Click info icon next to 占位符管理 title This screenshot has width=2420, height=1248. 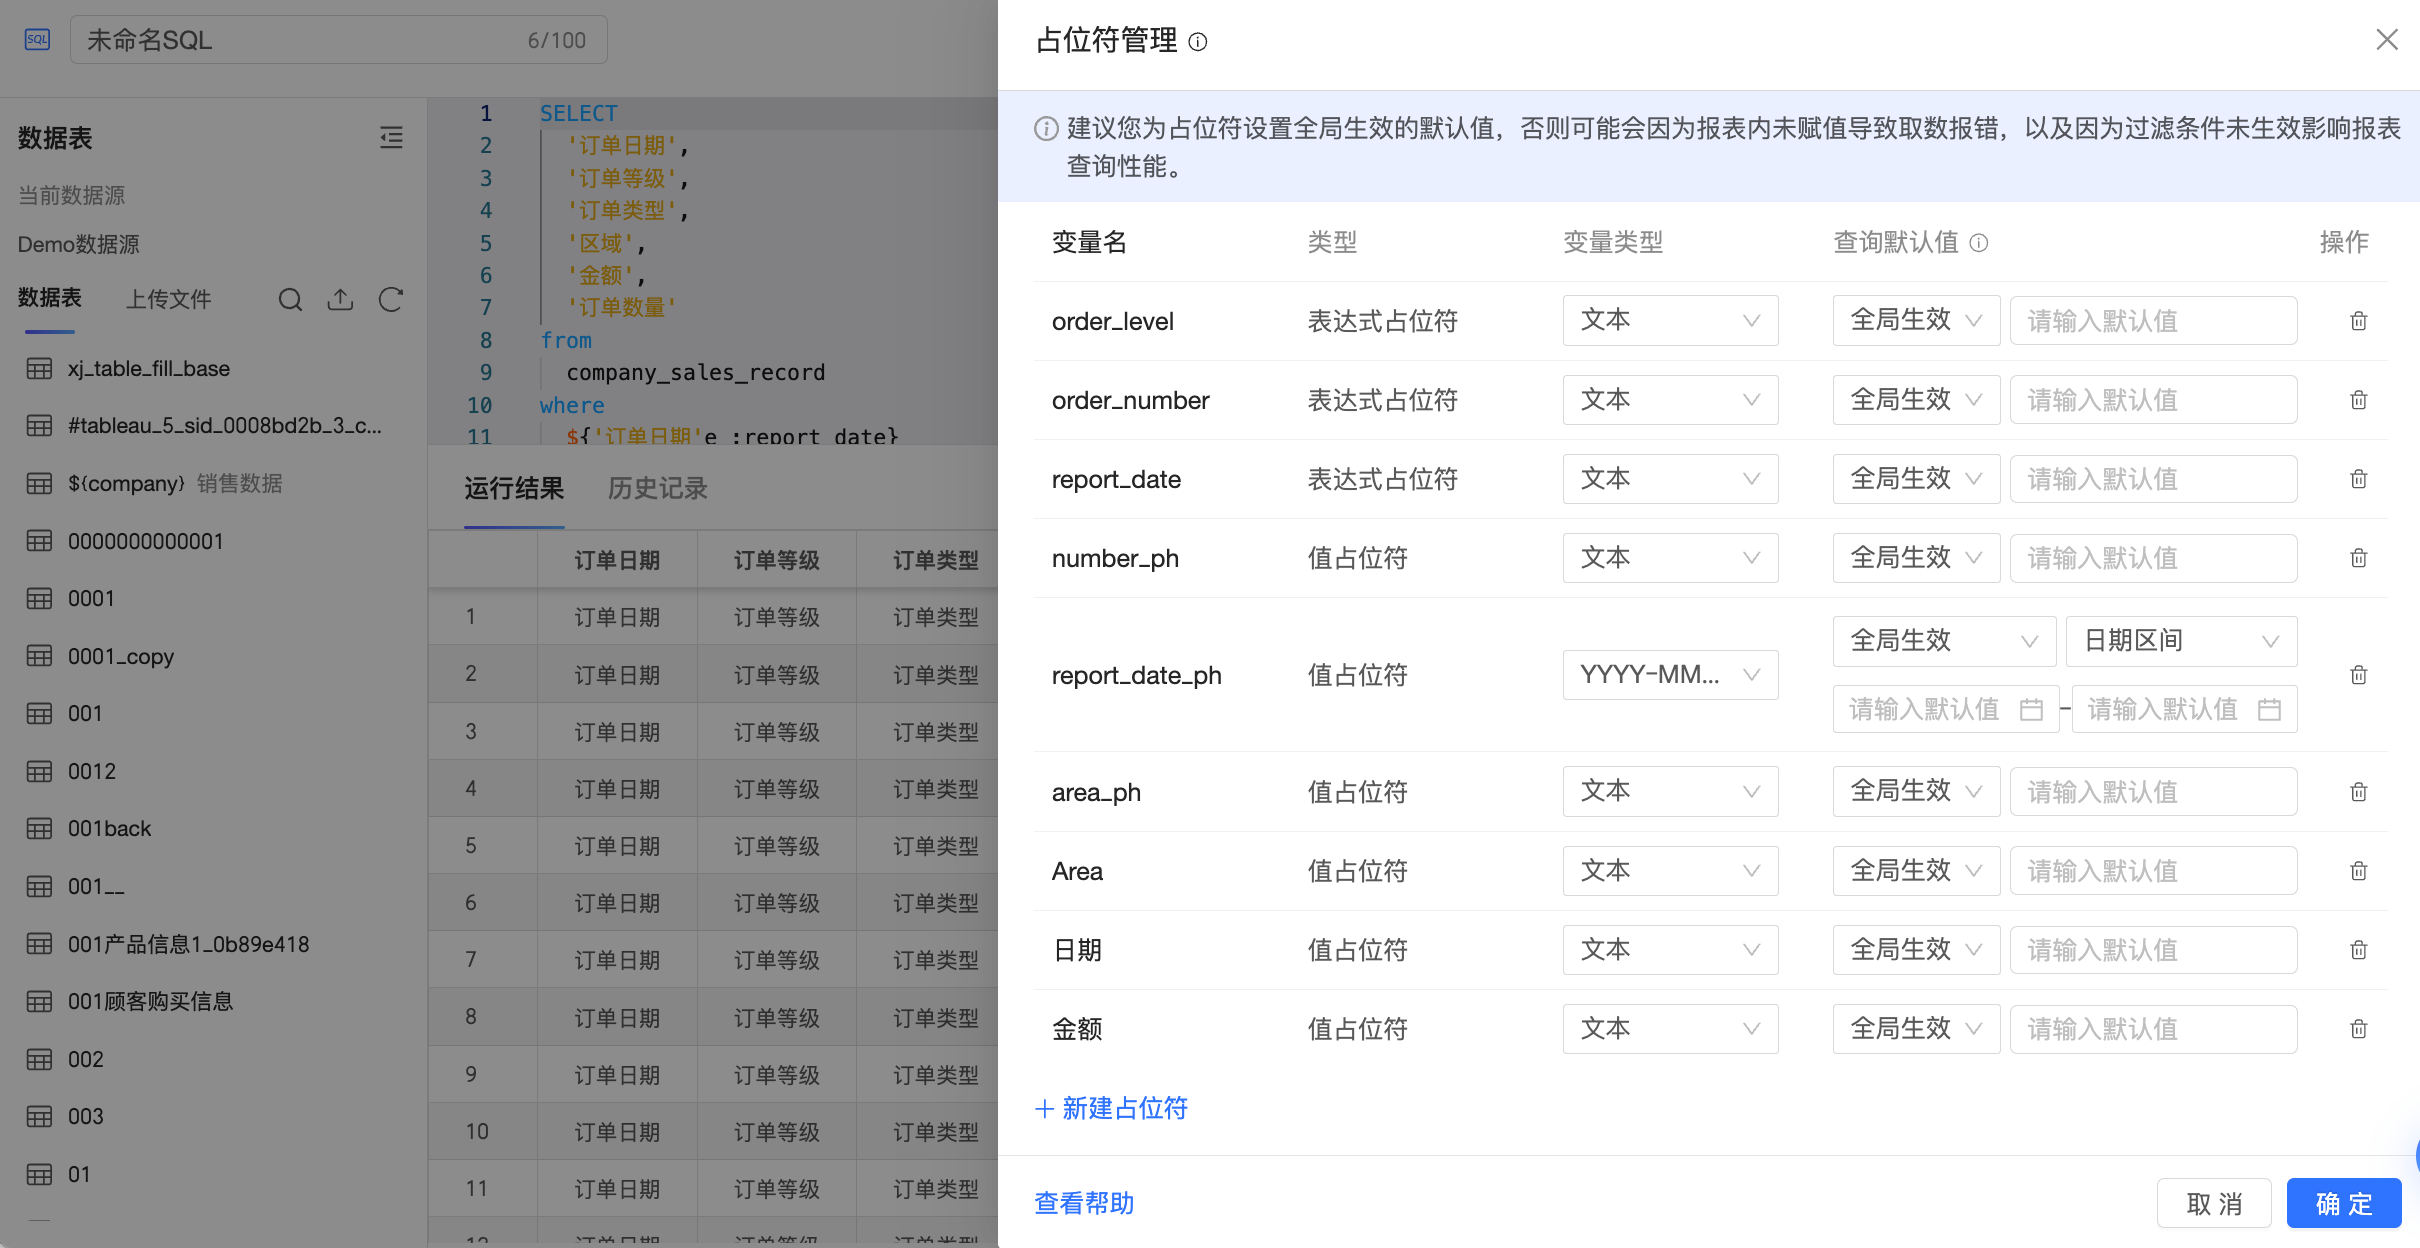click(x=1198, y=42)
